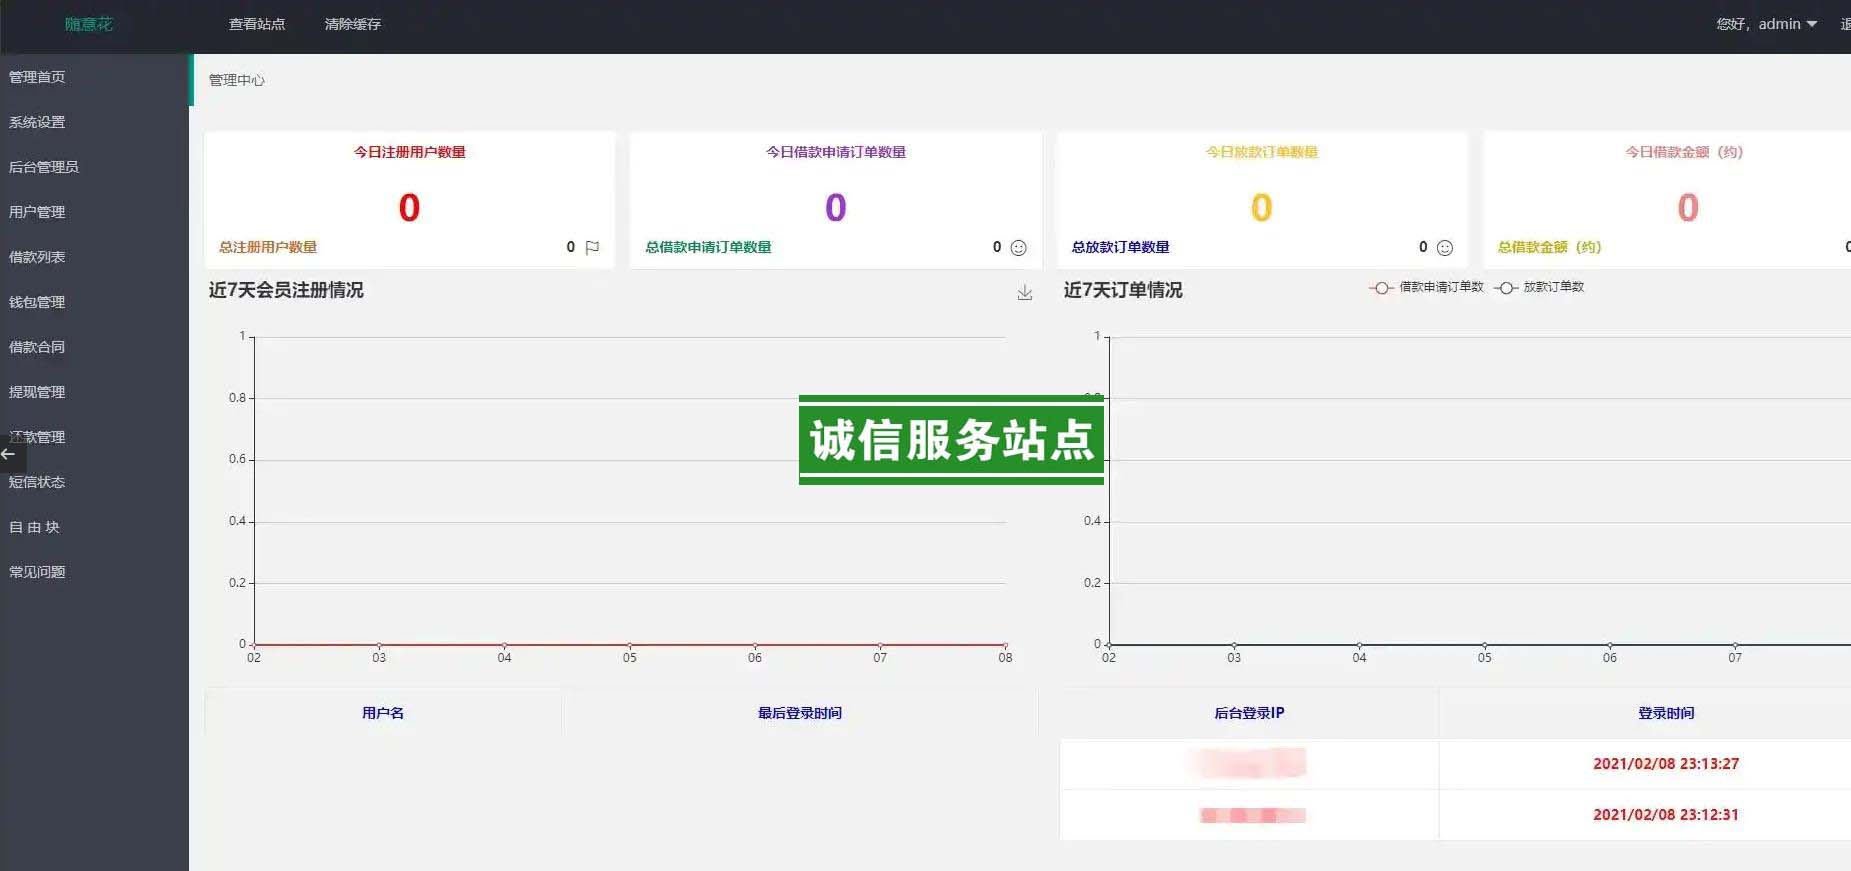Click smiley icon beside total loan applications

tap(1018, 248)
